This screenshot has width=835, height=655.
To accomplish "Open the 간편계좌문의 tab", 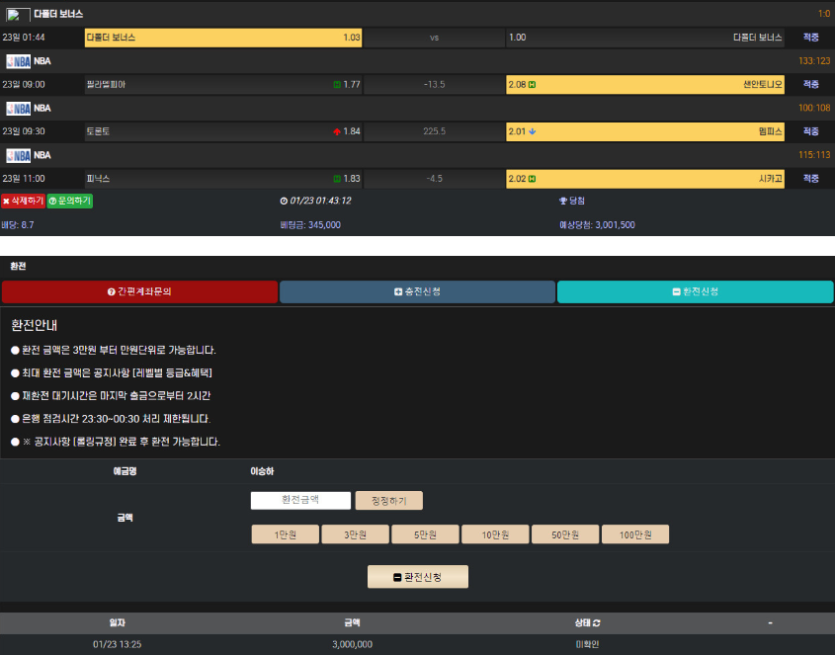I will coord(140,292).
